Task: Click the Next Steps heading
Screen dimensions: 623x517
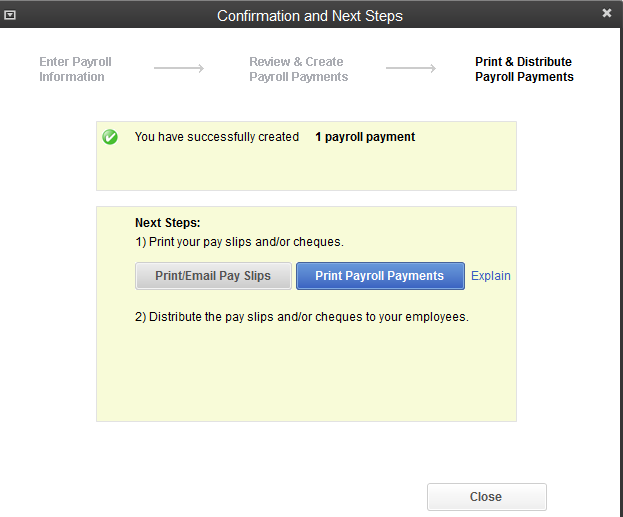Action: [168, 223]
